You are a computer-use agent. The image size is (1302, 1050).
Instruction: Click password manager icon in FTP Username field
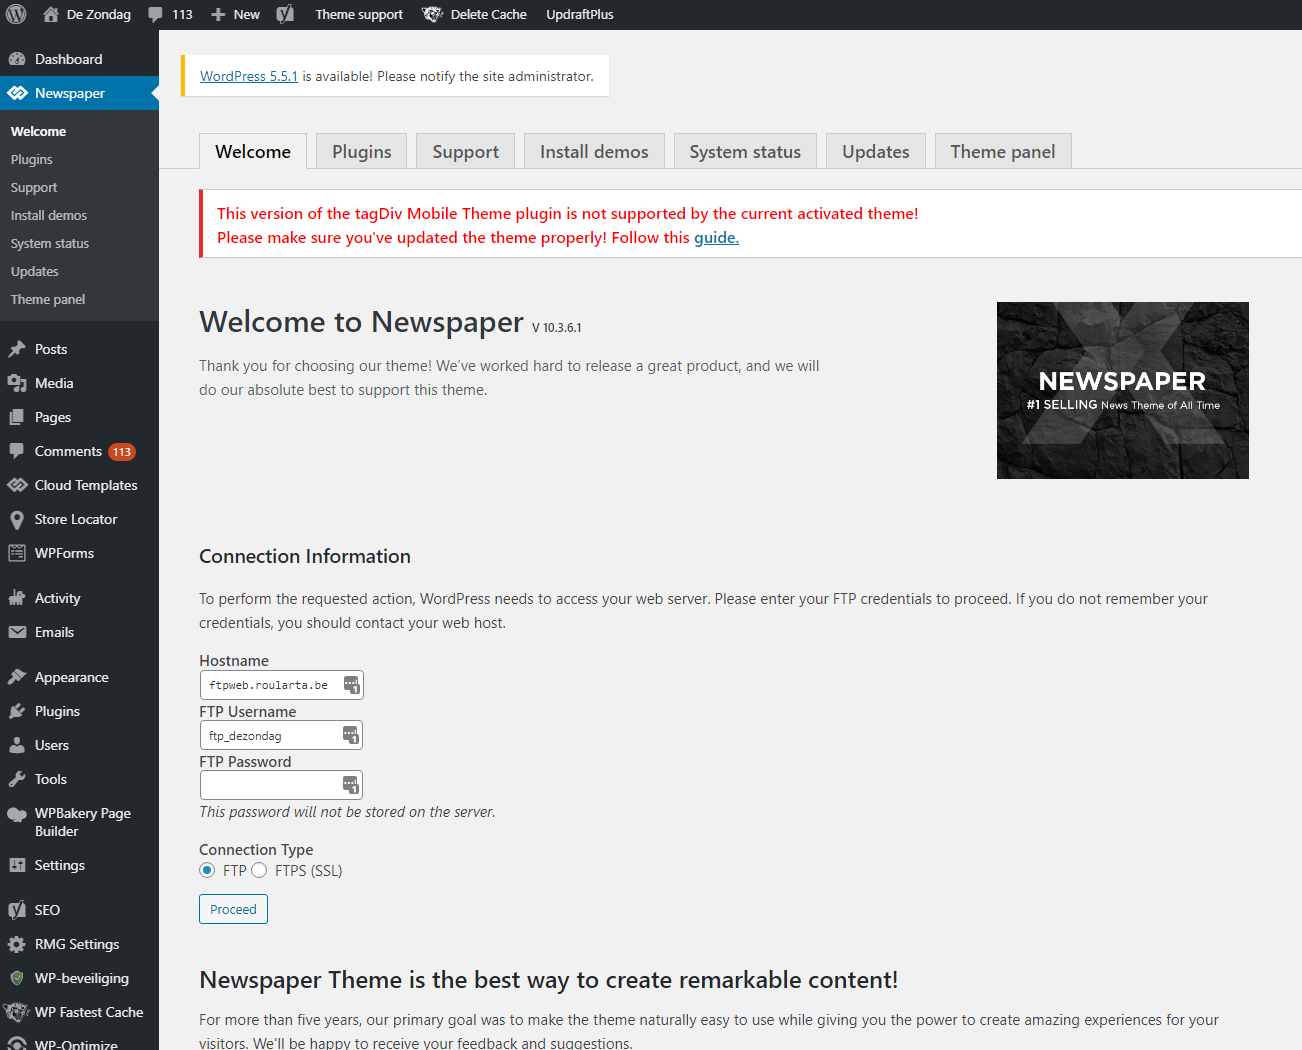tap(350, 735)
